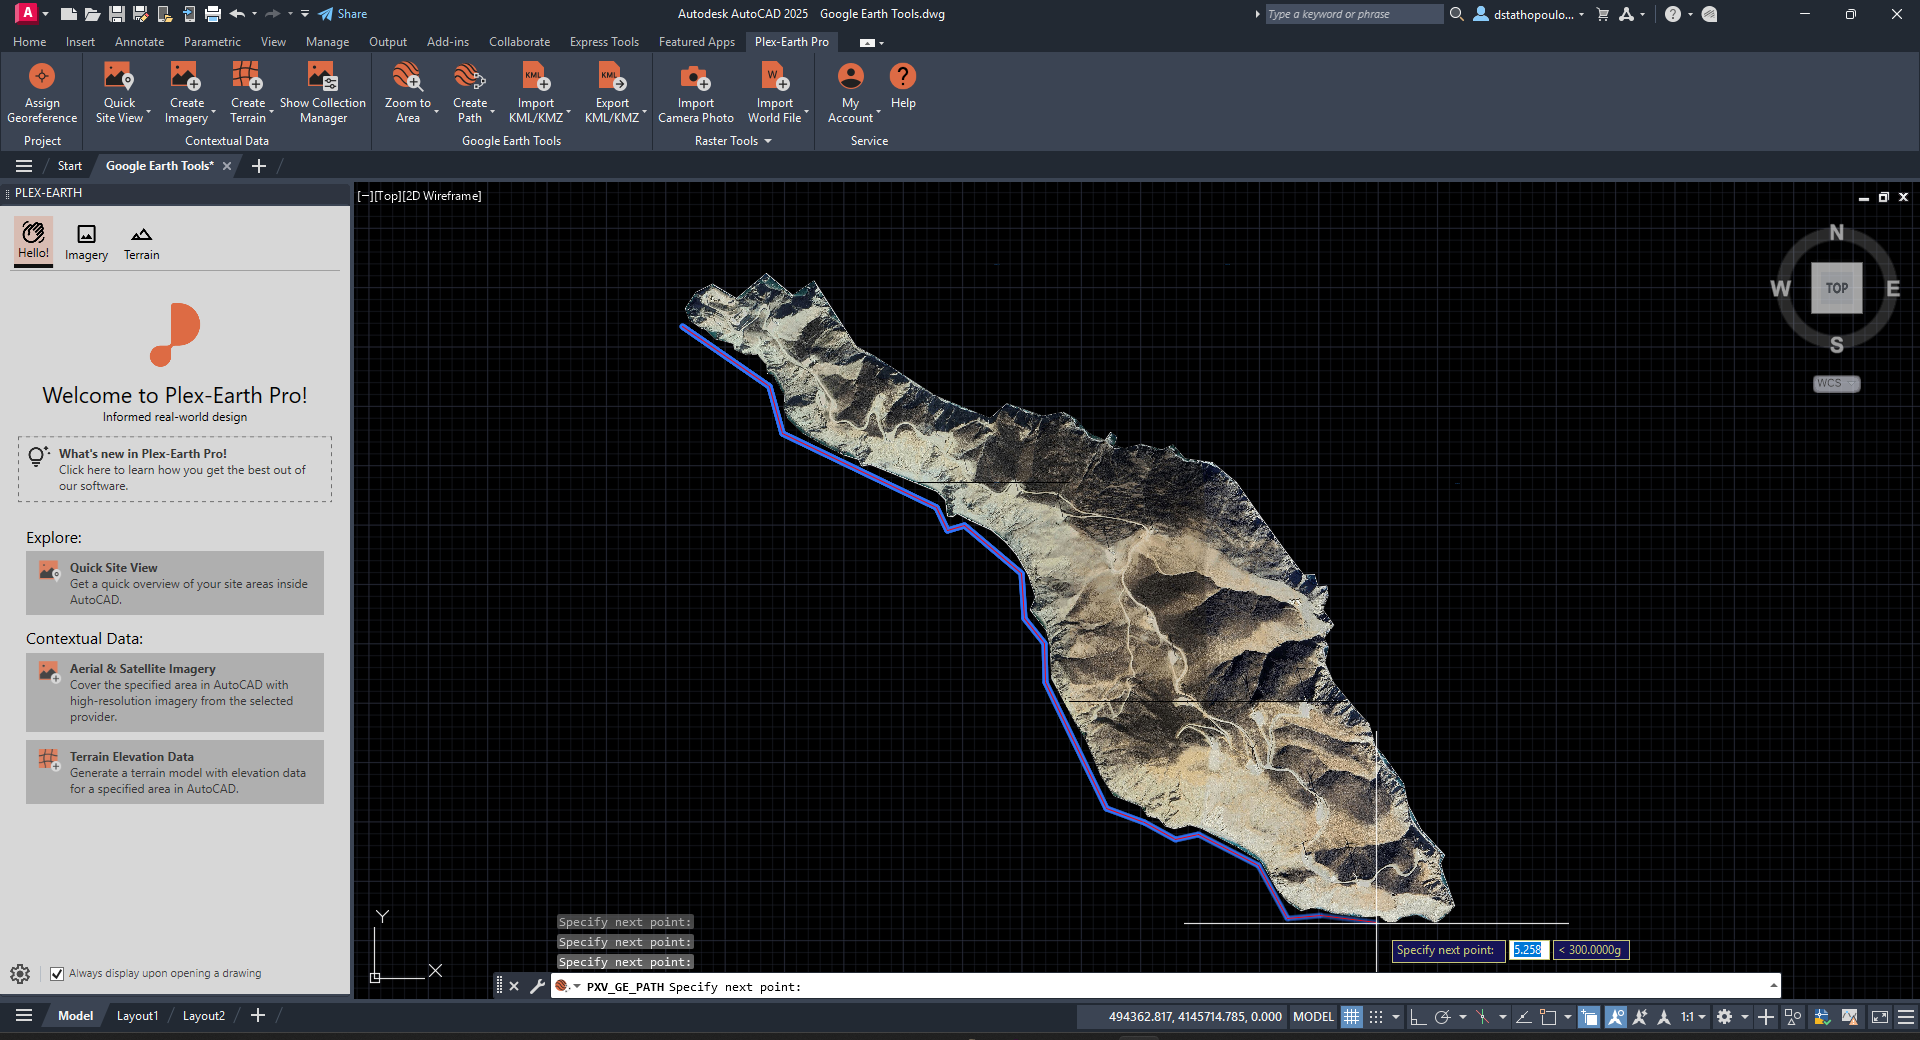Click Quick Site View card under Explore
This screenshot has width=1920, height=1040.
[175, 583]
